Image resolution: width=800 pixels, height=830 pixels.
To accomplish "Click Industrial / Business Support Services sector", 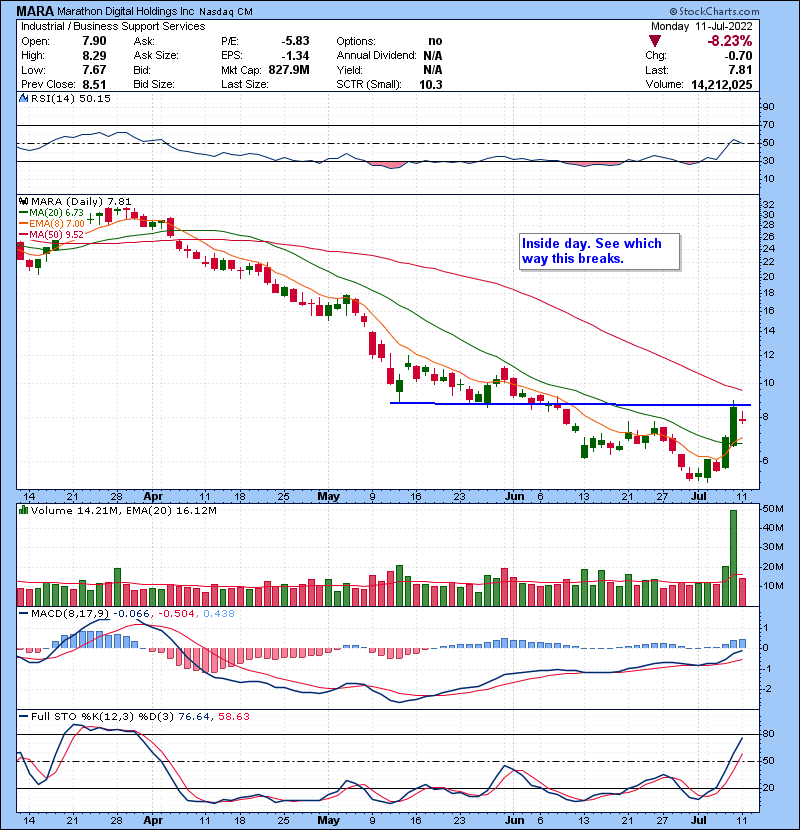I will (x=113, y=26).
